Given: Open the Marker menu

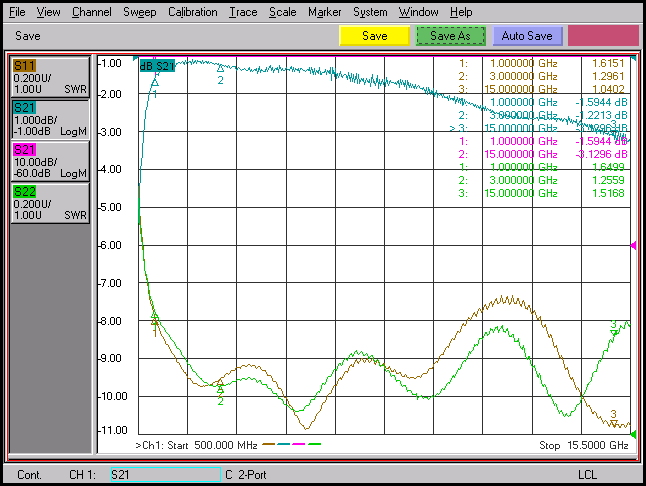Looking at the screenshot, I should click(x=325, y=12).
